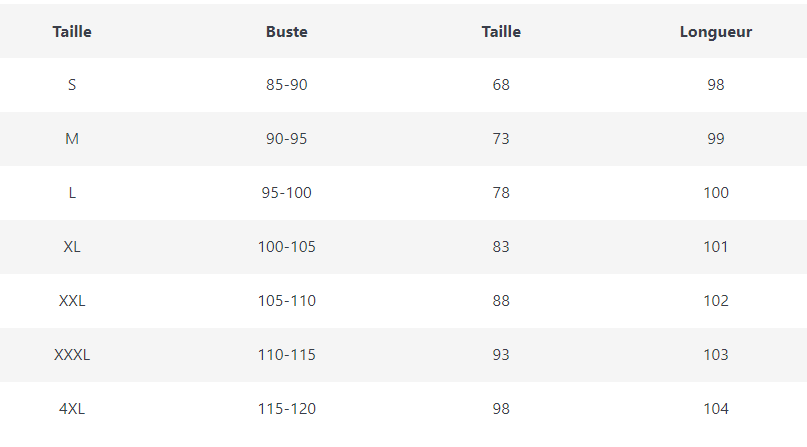The image size is (807, 447).
Task: Select the 90-95 bust value
Action: coord(287,139)
